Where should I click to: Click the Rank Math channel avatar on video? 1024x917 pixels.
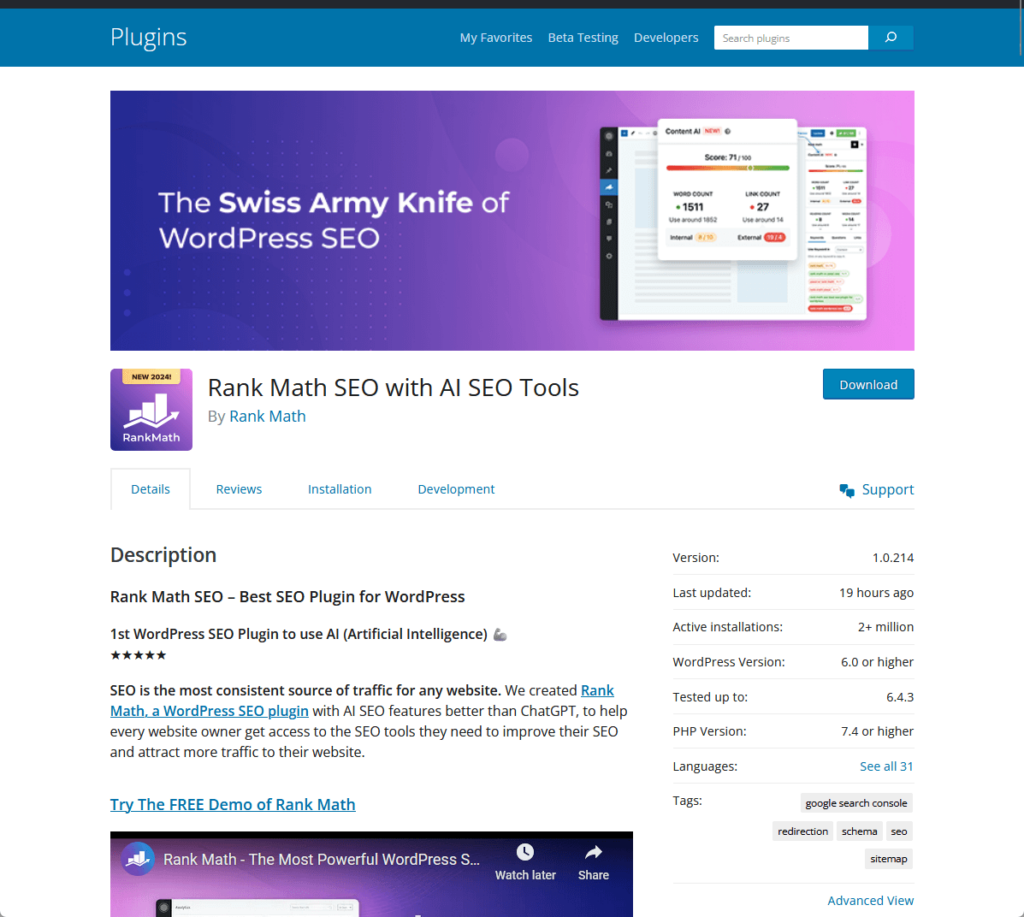[138, 859]
